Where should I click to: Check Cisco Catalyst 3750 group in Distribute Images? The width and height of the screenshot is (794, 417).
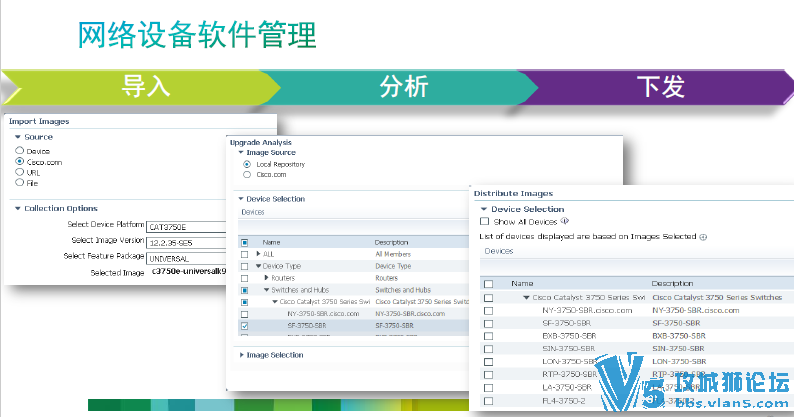[x=488, y=297]
